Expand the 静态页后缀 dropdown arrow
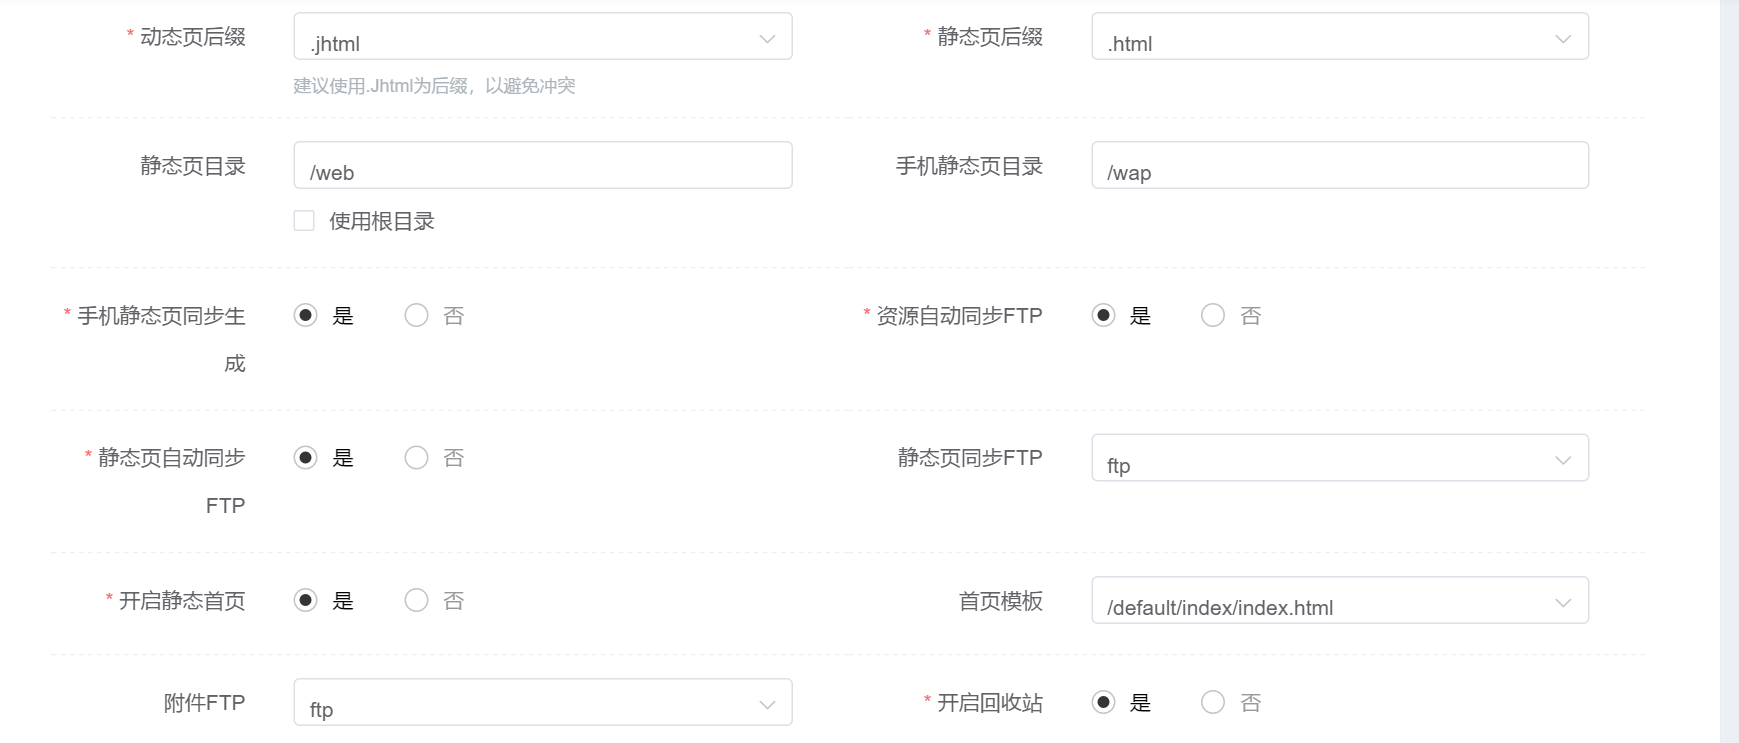 click(1562, 38)
